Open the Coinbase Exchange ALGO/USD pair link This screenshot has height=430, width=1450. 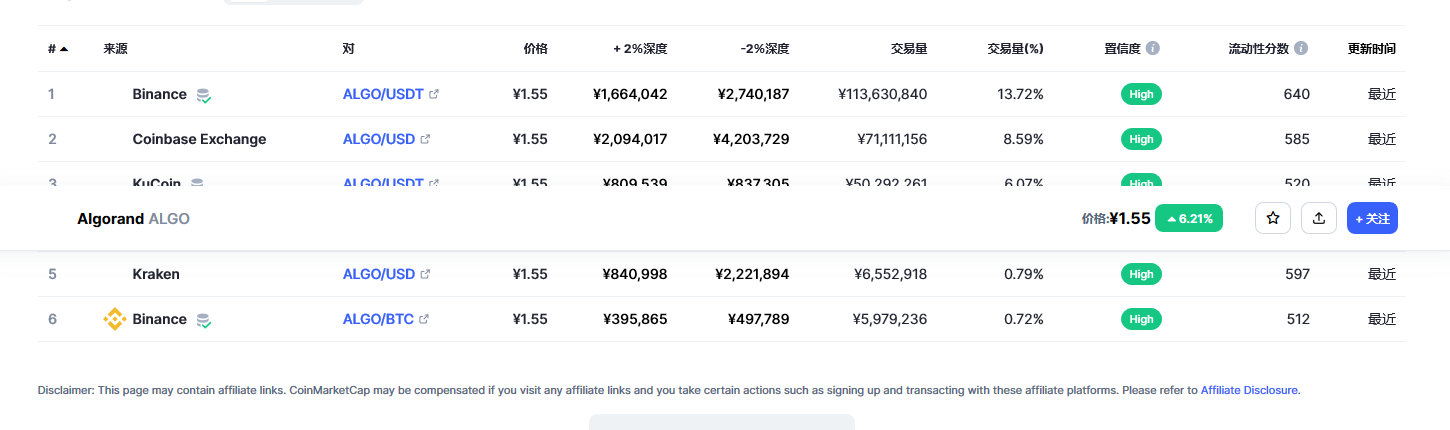(x=379, y=139)
